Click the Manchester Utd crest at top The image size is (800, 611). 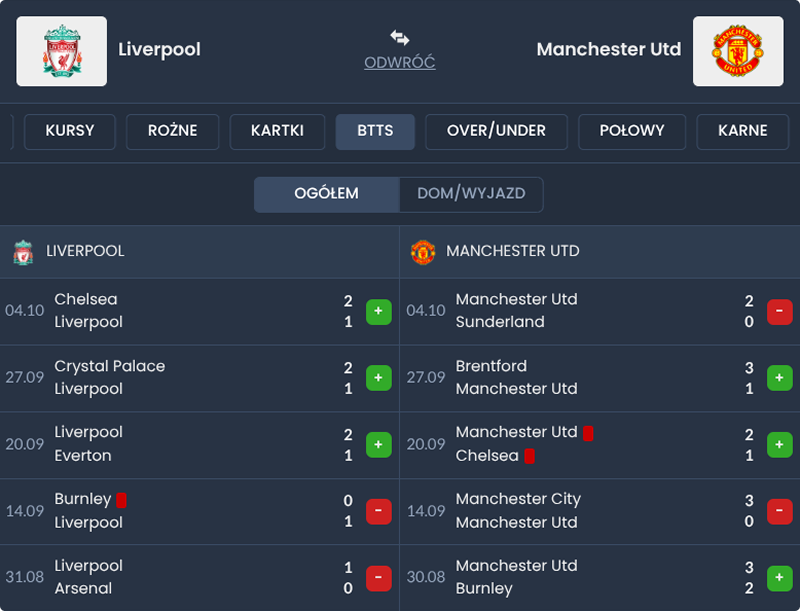(737, 51)
